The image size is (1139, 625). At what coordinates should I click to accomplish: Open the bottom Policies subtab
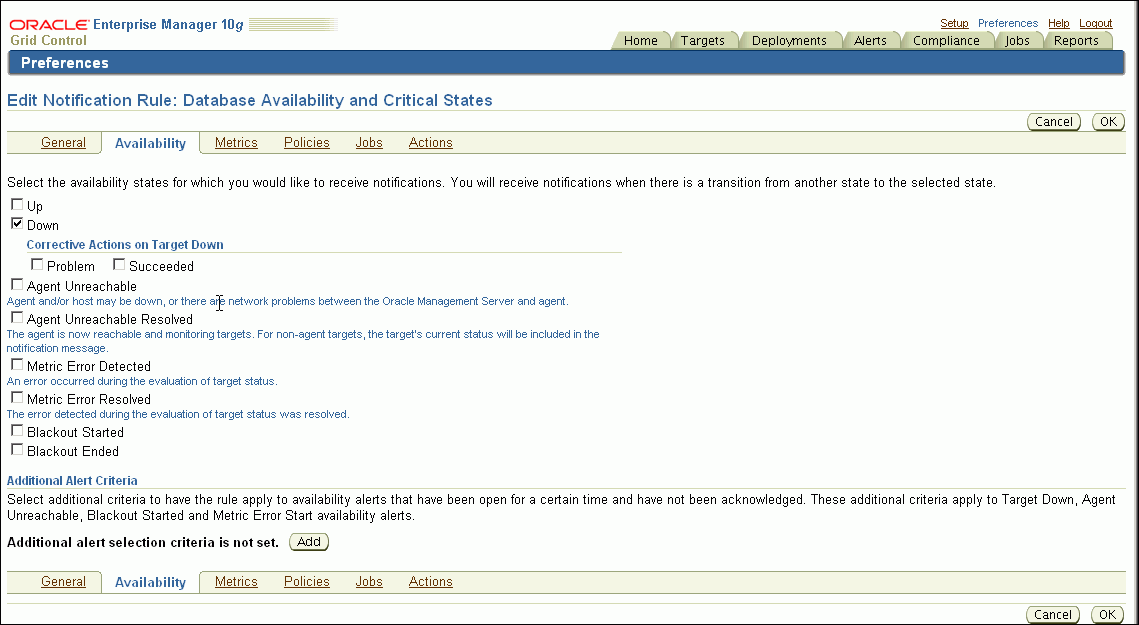pos(307,581)
